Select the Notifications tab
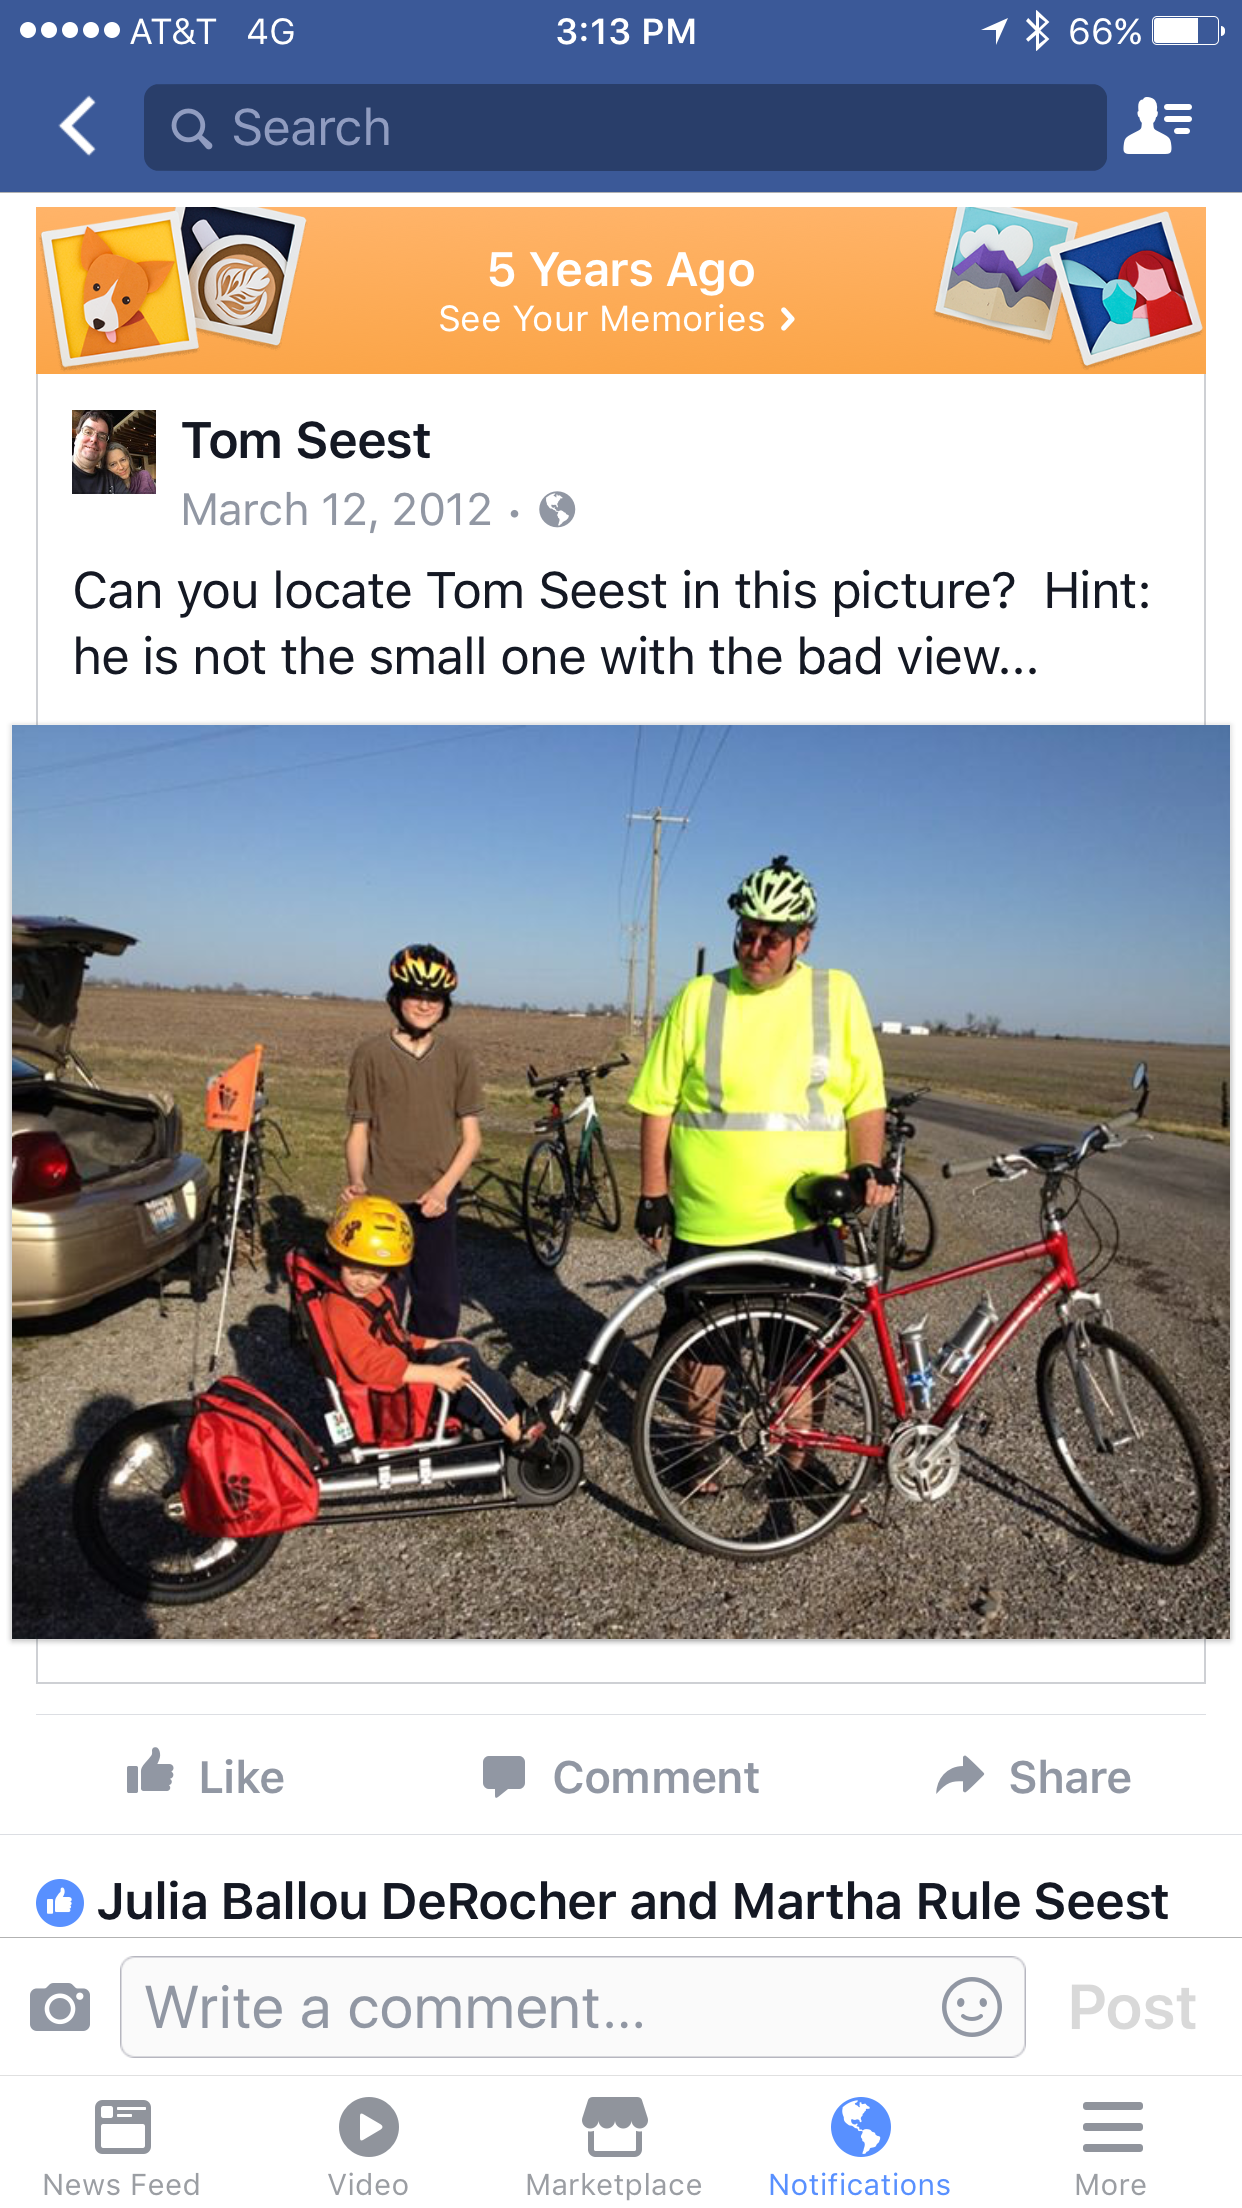The width and height of the screenshot is (1242, 2208). 860,2145
